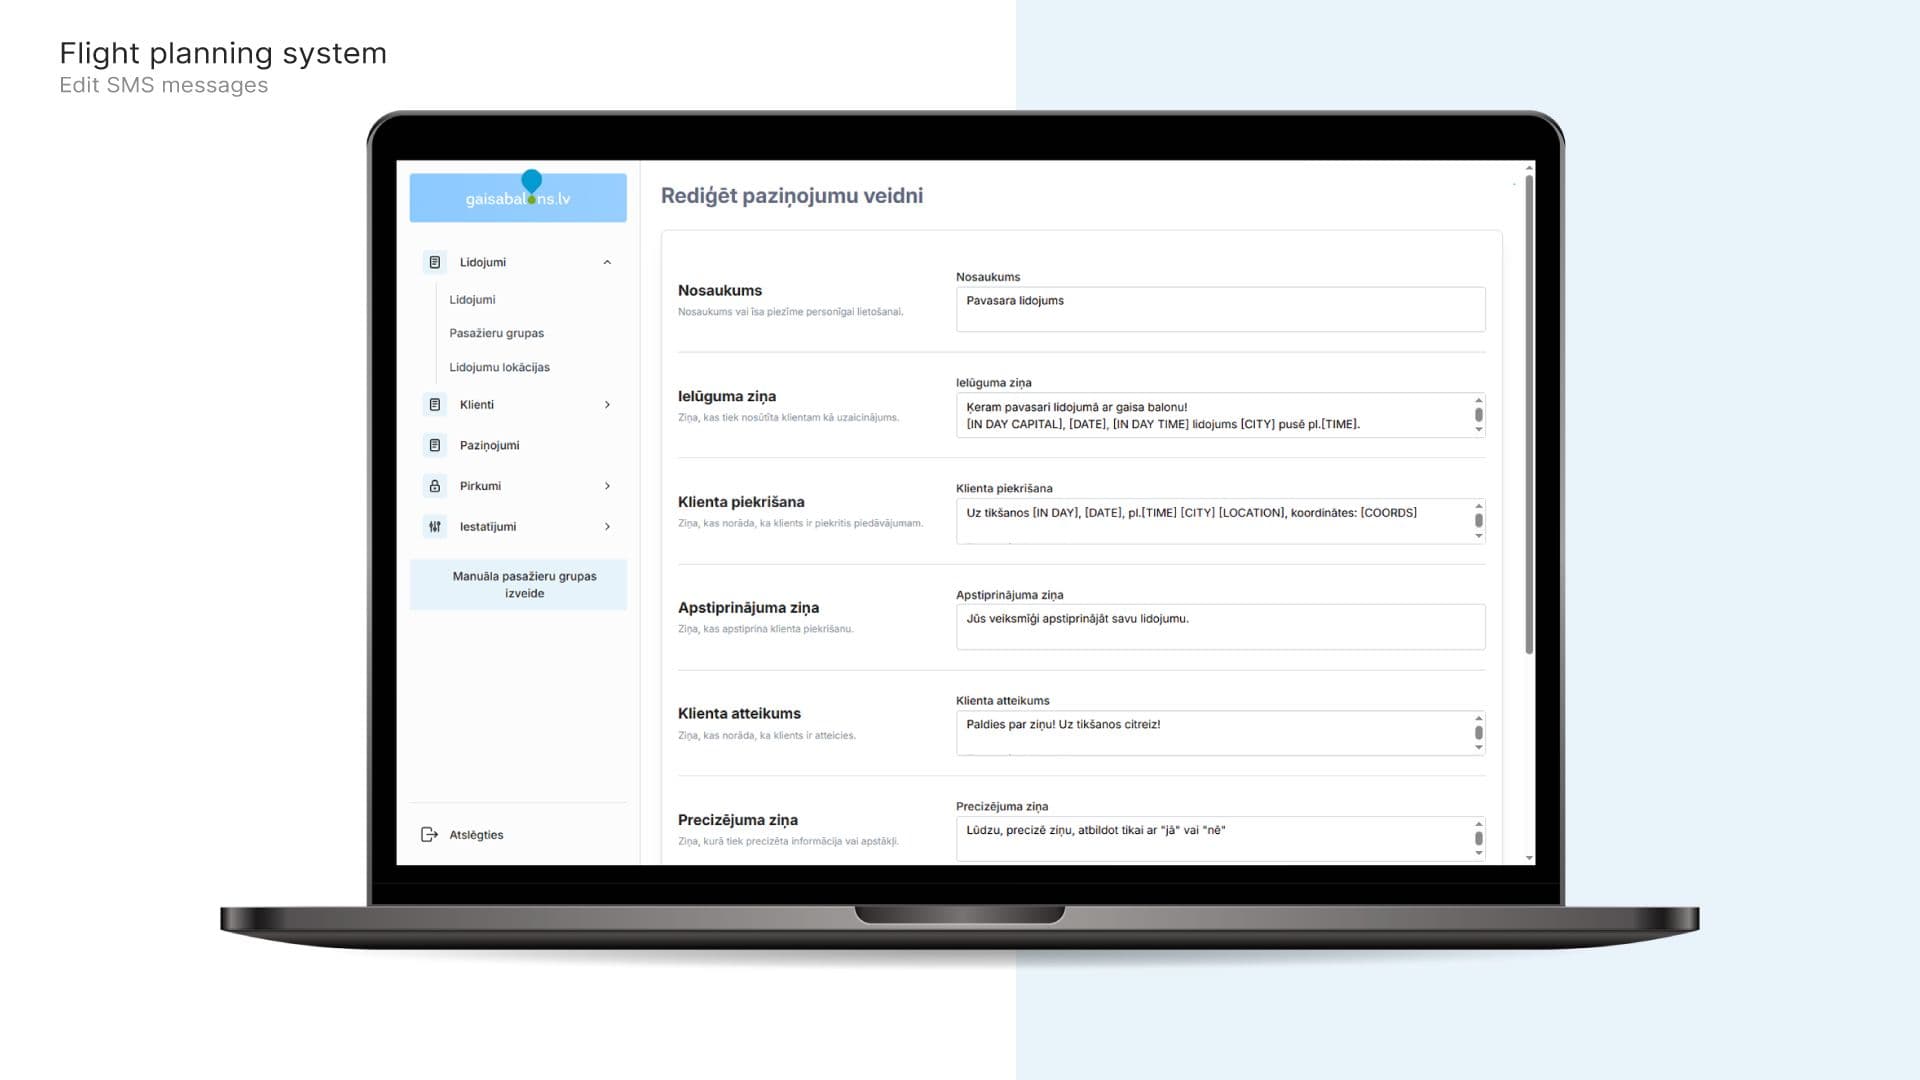Collapse the Lidojumi menu chevron

click(607, 262)
